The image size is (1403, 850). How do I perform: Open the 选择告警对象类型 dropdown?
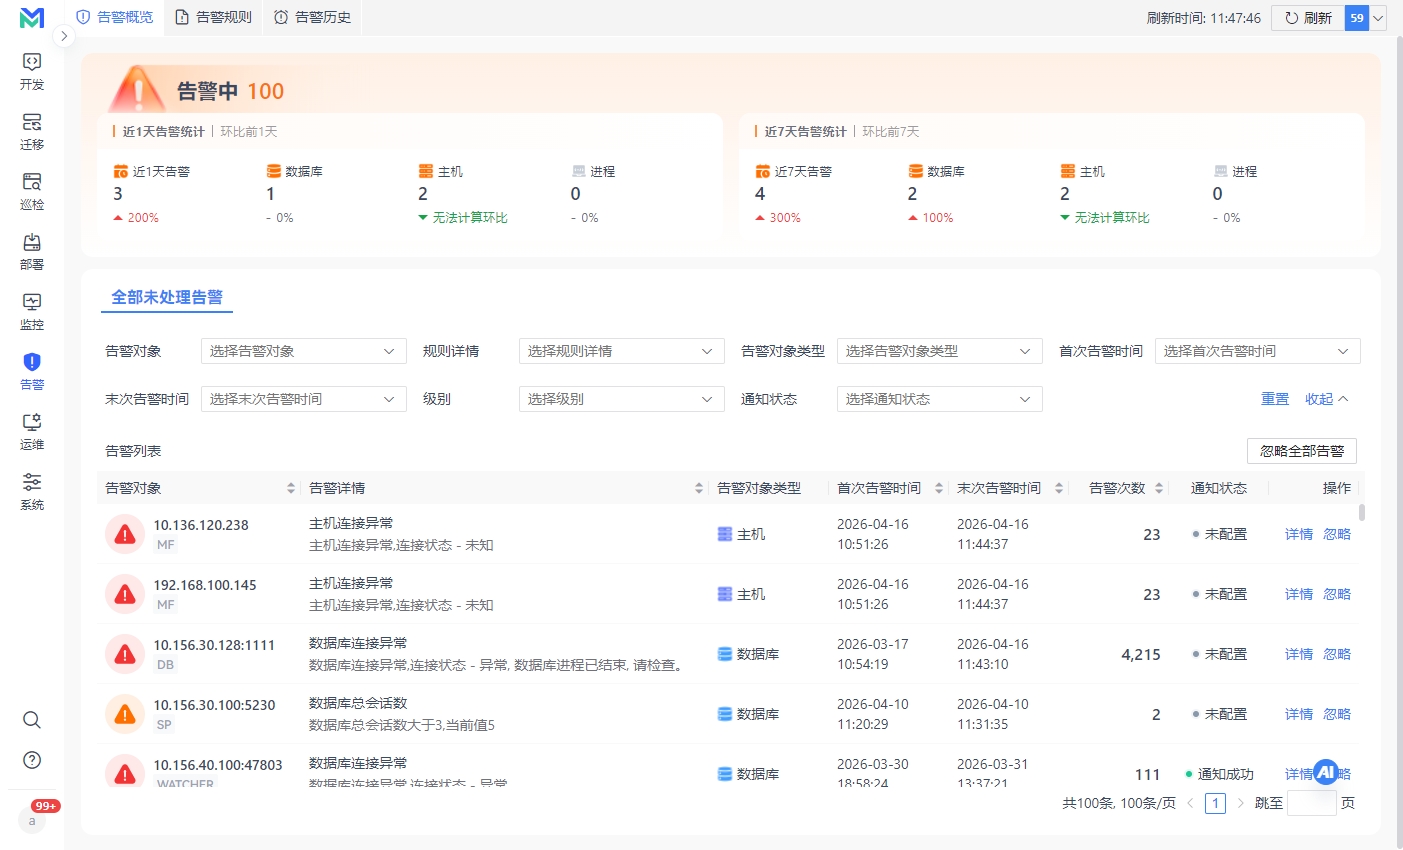pyautogui.click(x=940, y=351)
